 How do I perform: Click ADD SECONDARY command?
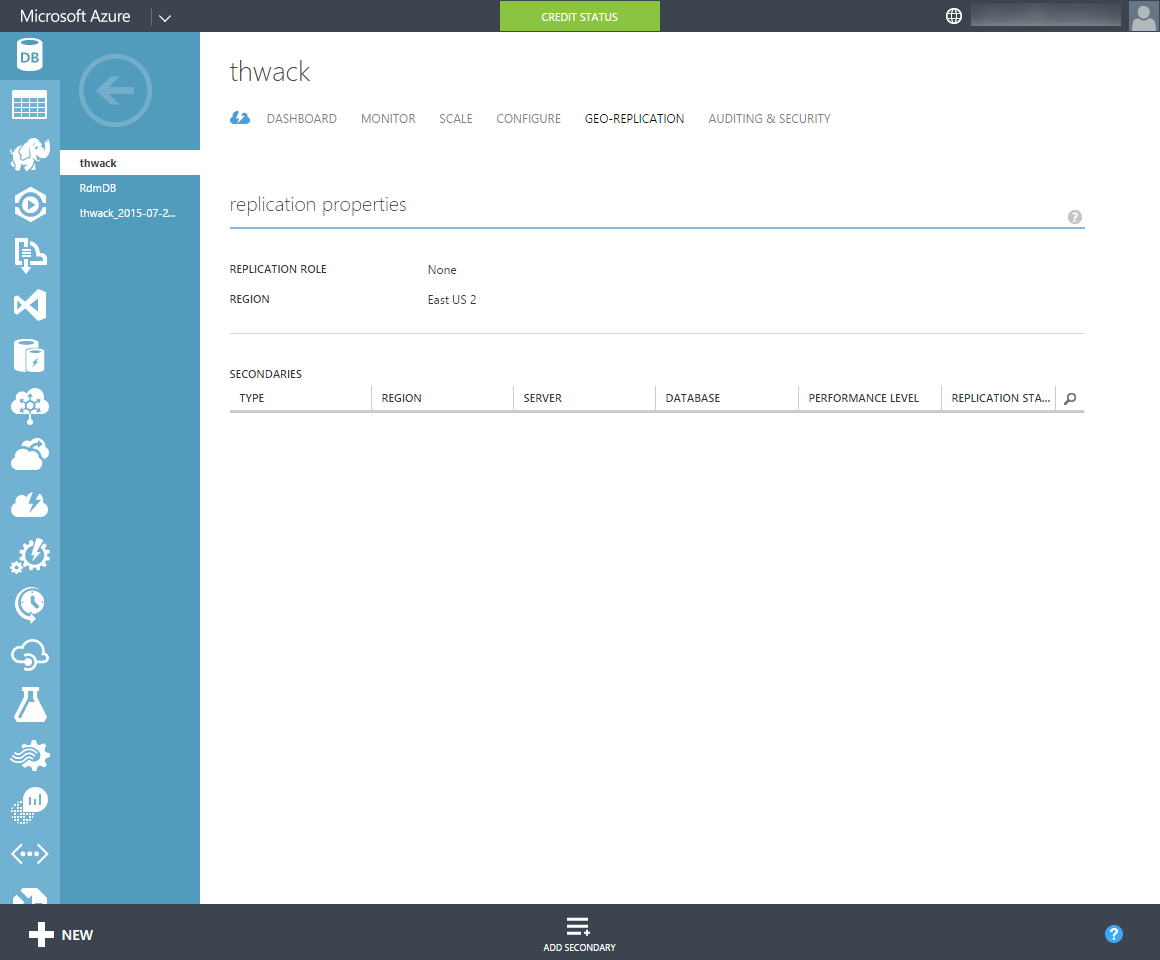pyautogui.click(x=579, y=934)
